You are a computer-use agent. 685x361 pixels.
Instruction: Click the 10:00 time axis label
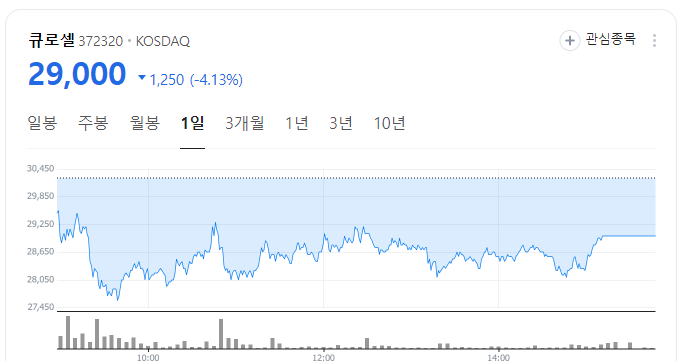[148, 358]
